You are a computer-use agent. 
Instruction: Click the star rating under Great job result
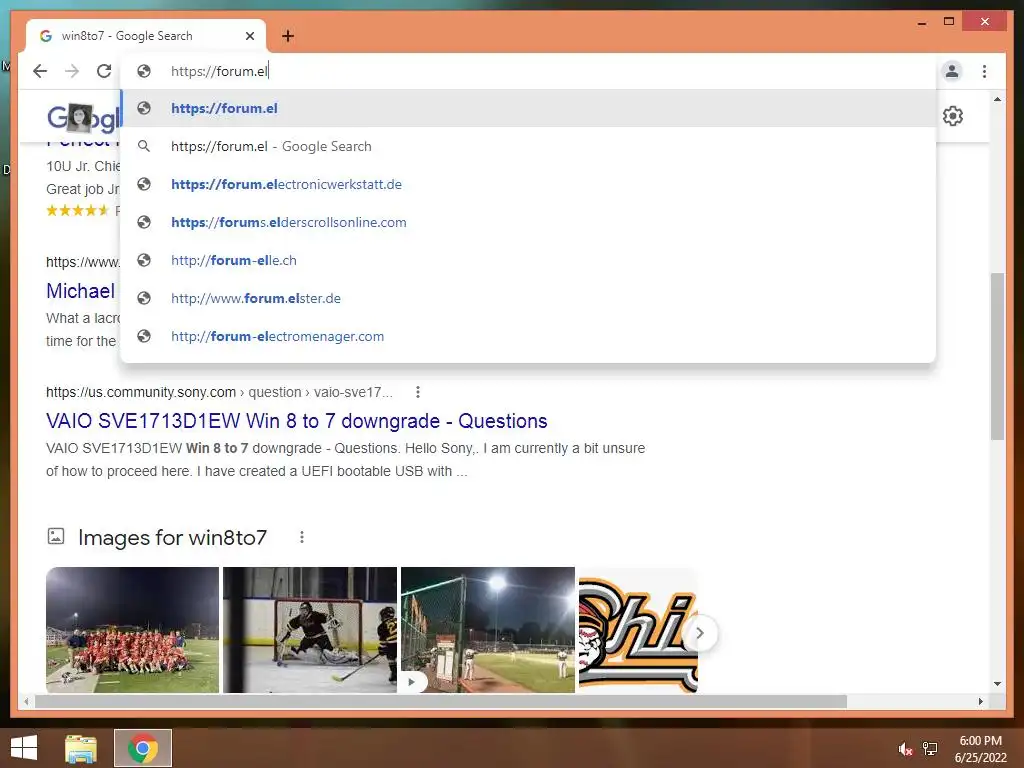click(x=77, y=210)
